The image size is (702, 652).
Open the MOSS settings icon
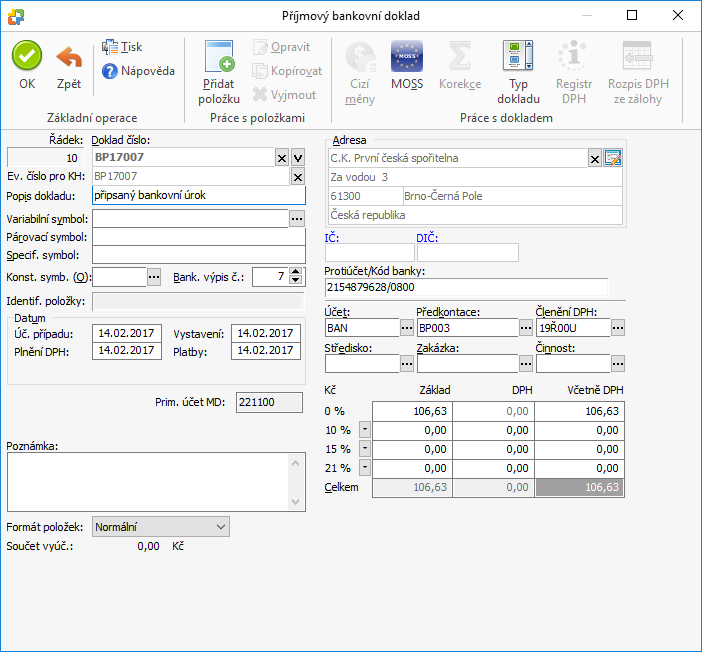pos(407,56)
